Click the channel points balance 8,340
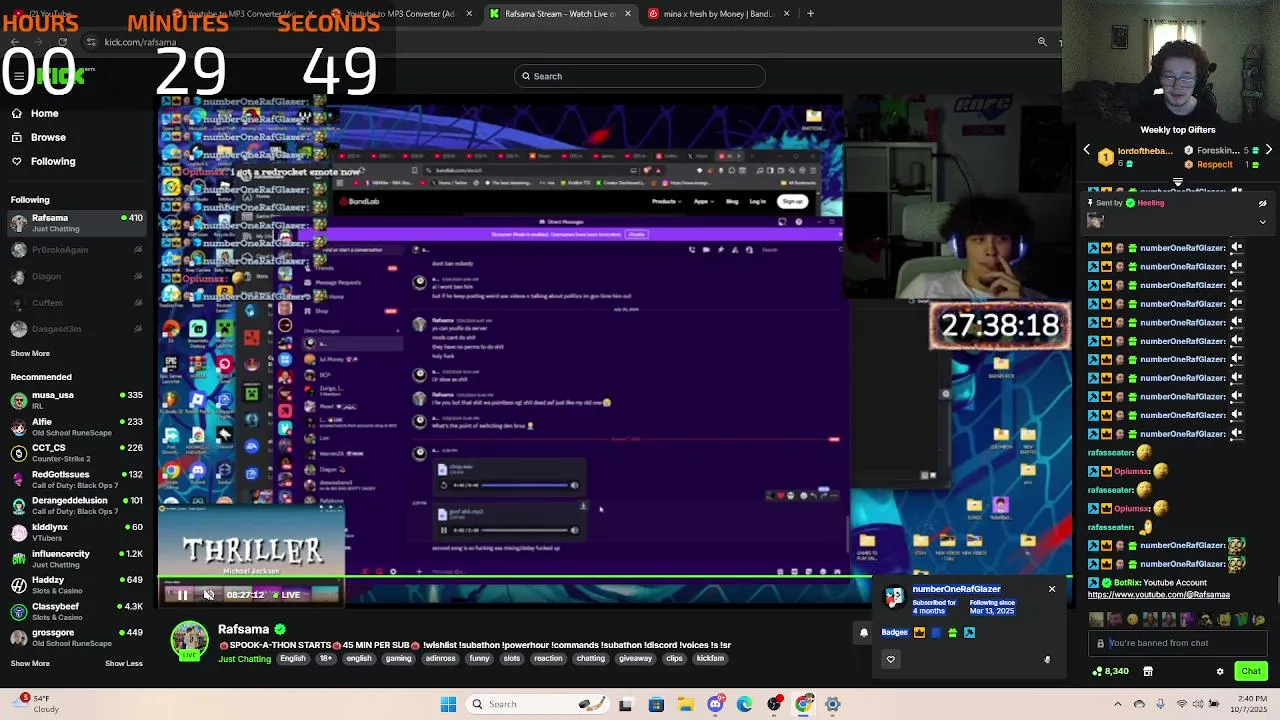 (x=1111, y=671)
